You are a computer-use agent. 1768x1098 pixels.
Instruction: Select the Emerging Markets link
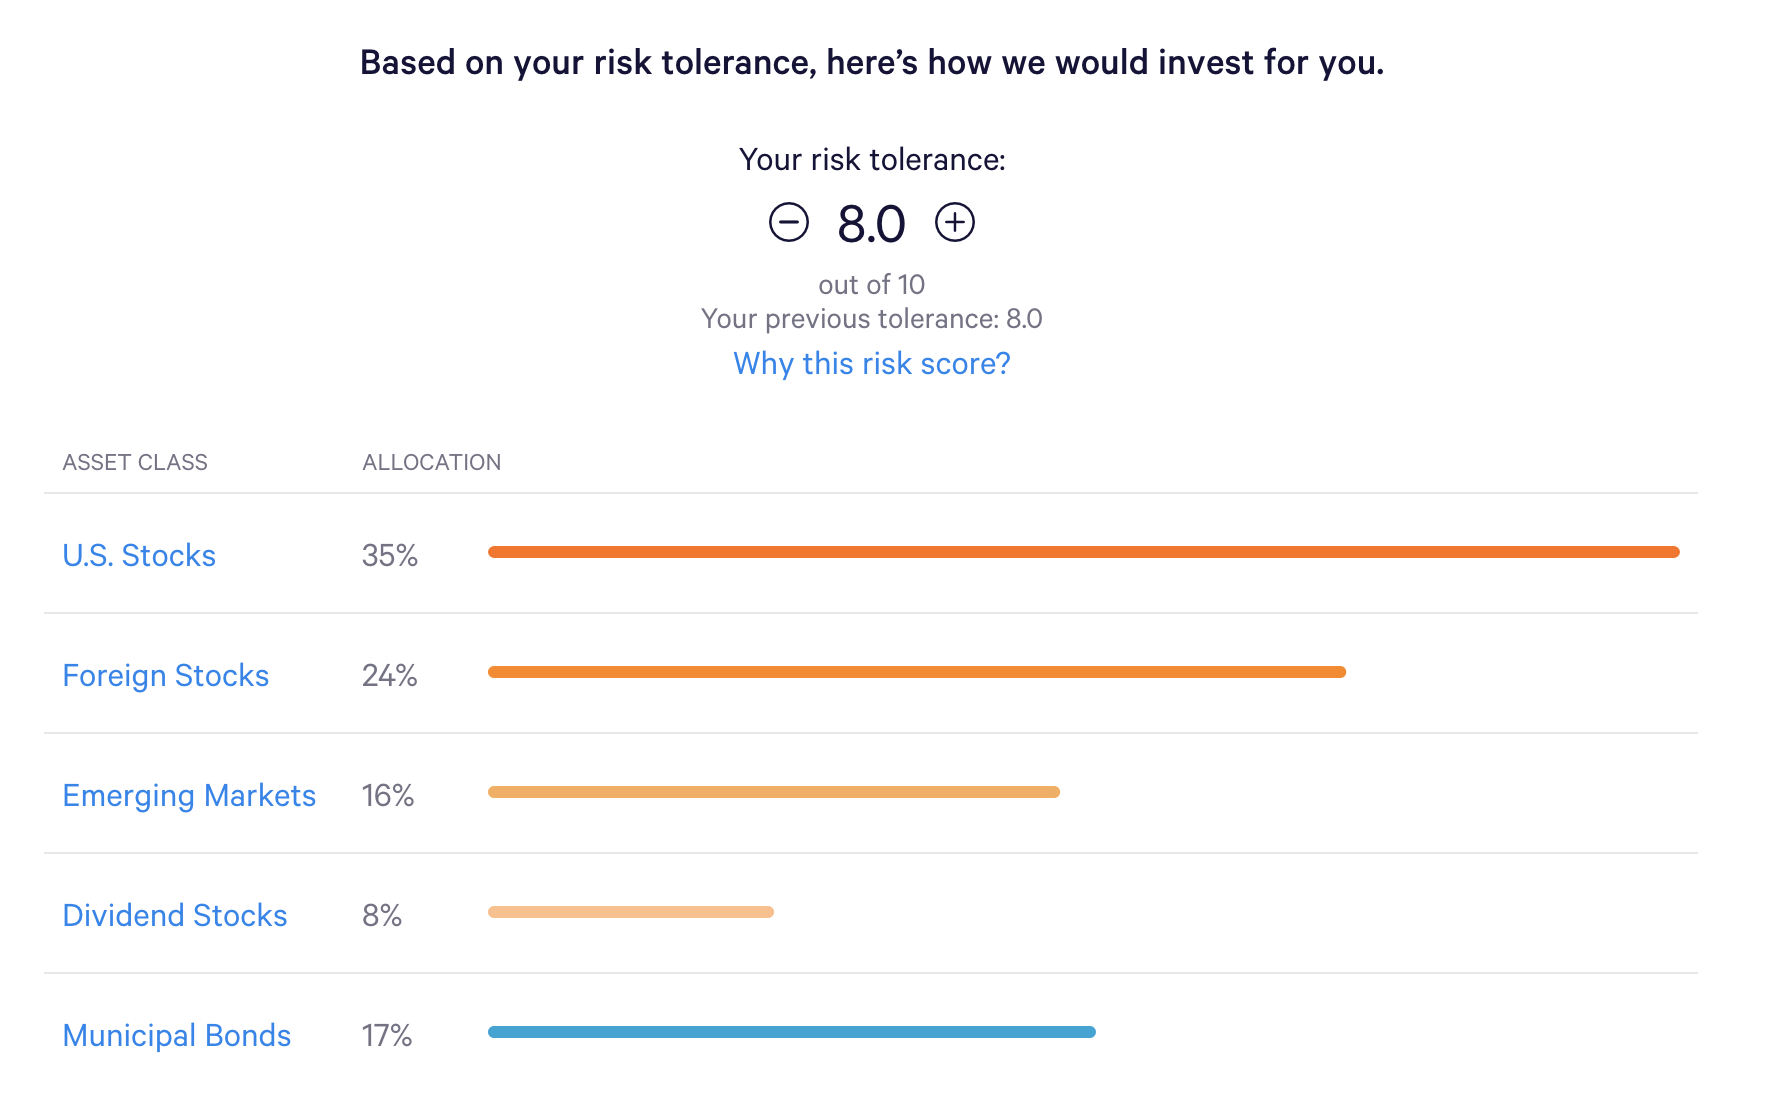(189, 795)
